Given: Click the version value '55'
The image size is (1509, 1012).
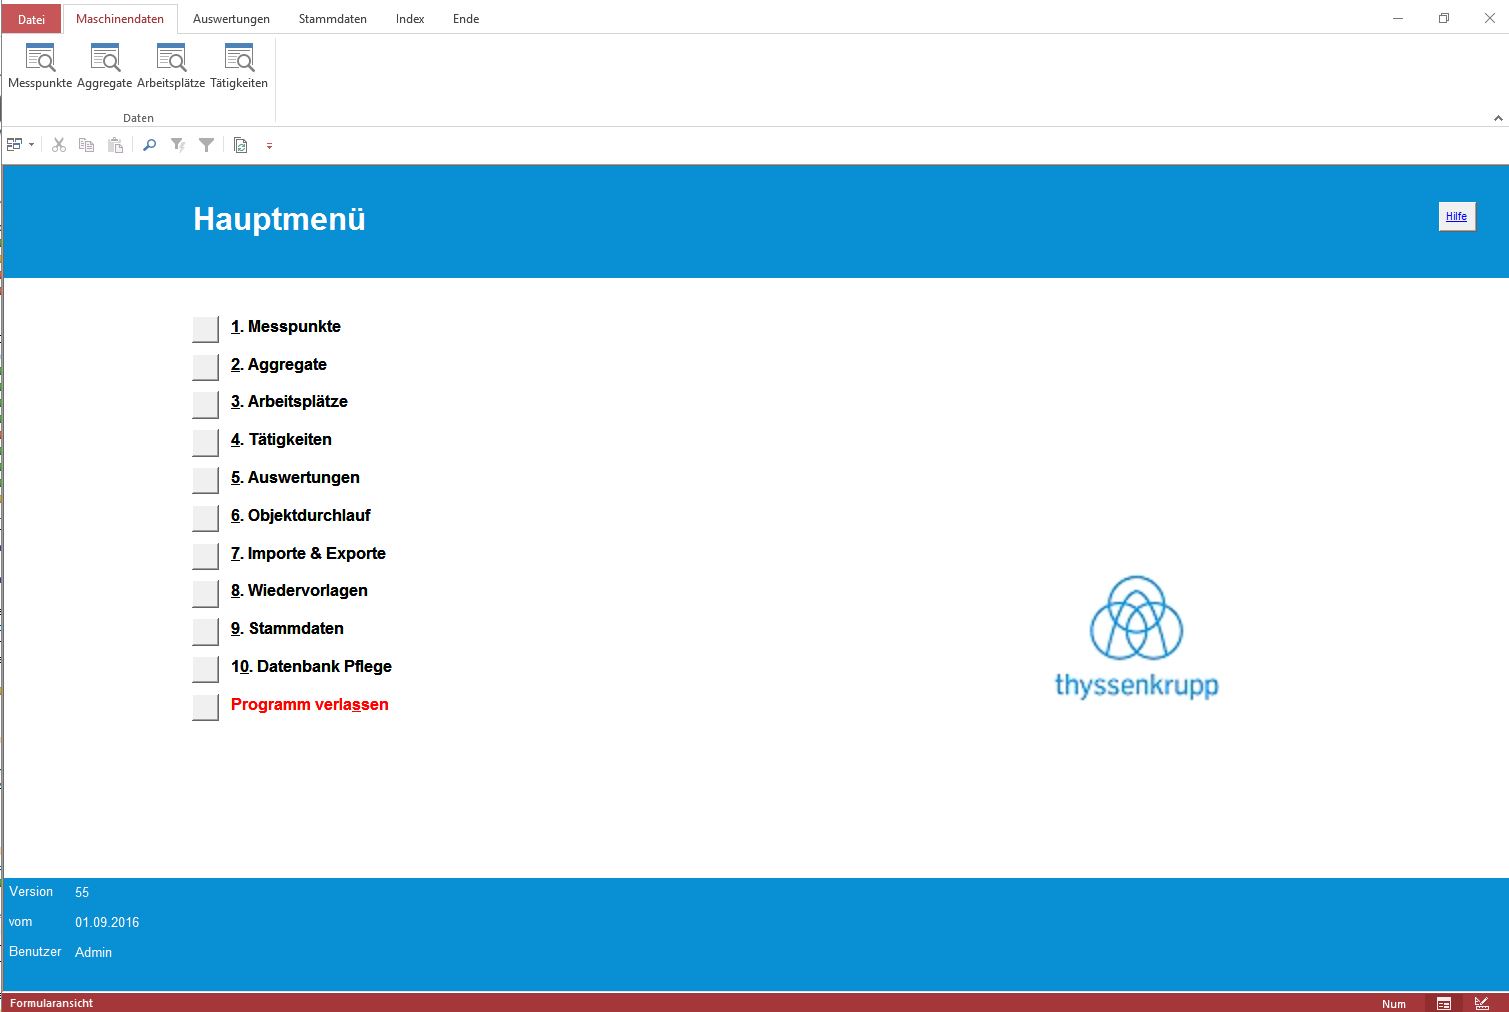Looking at the screenshot, I should coord(82,892).
